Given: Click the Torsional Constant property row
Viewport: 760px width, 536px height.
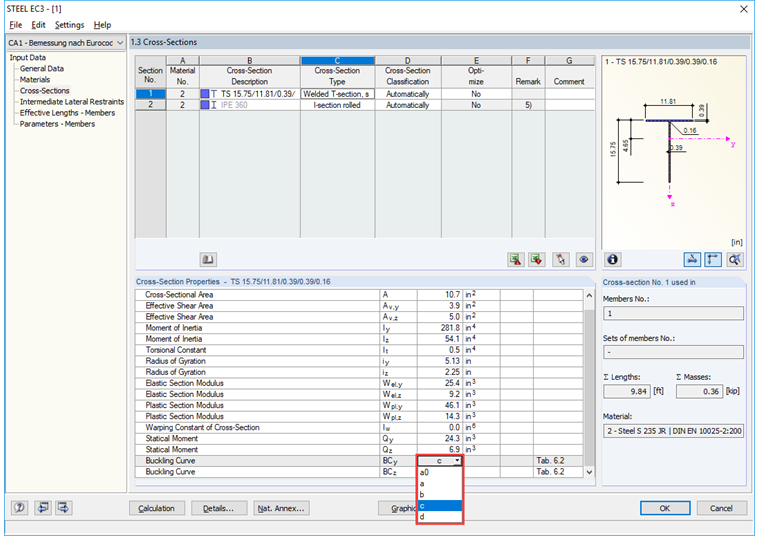Looking at the screenshot, I should 359,350.
